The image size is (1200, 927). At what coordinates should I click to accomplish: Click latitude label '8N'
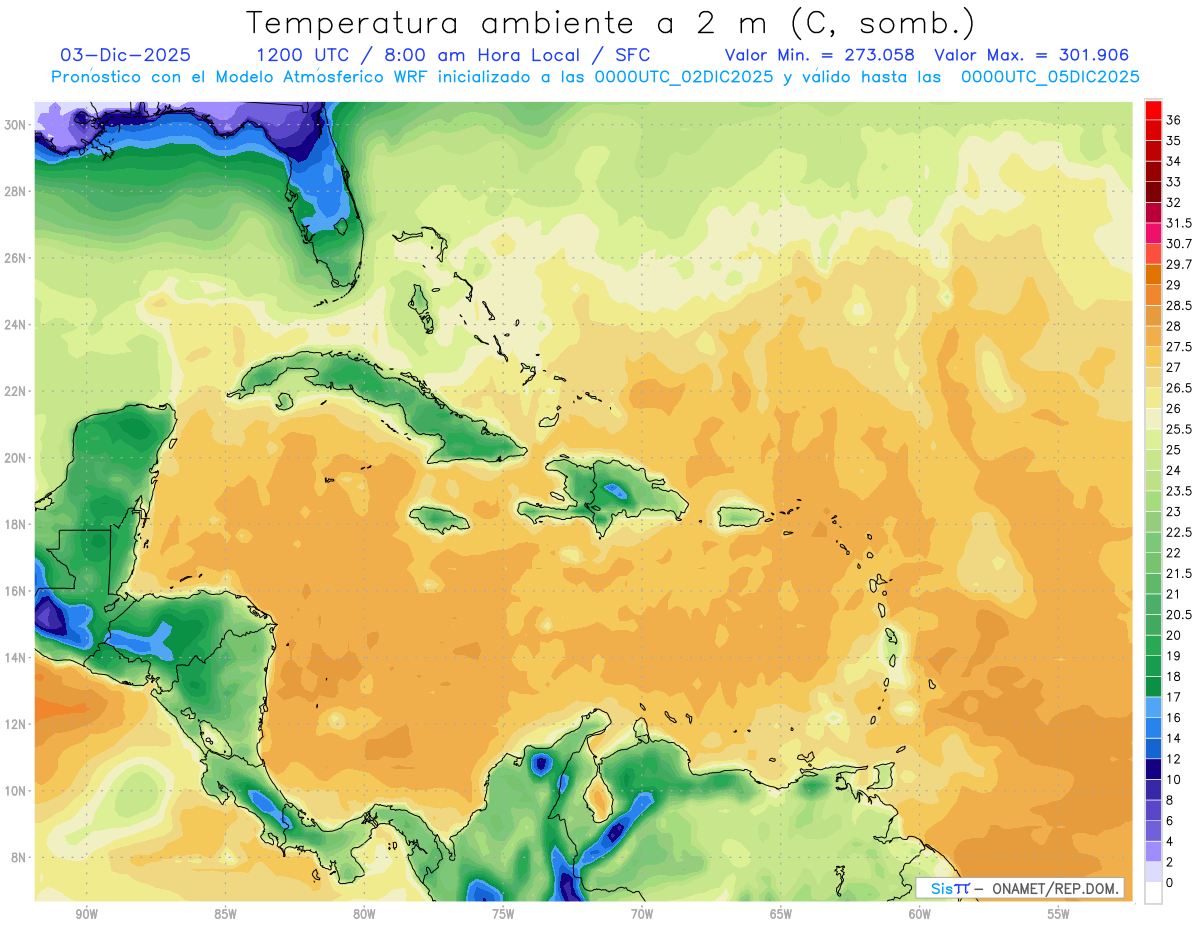(19, 857)
